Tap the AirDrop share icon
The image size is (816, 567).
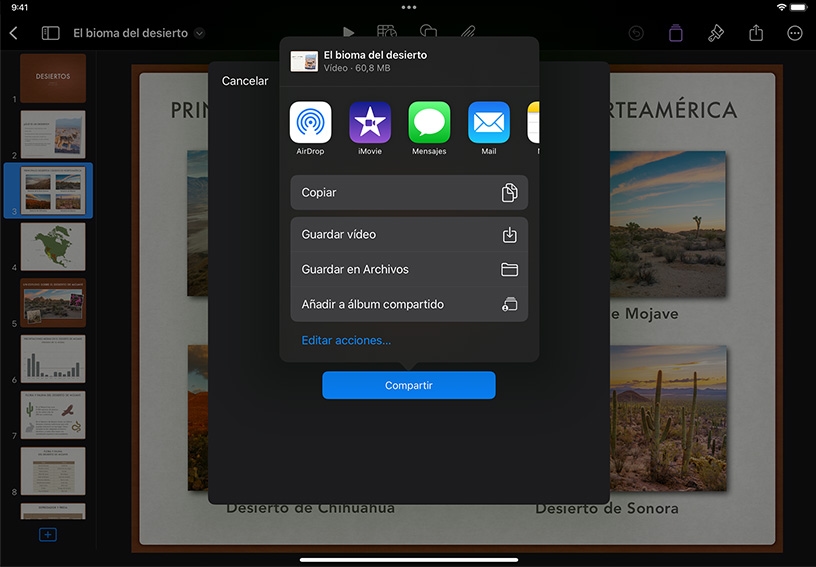310,122
